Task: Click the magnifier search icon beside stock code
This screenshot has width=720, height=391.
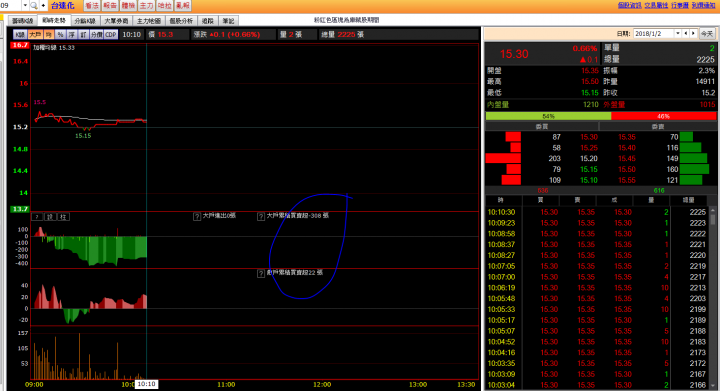Action: [x=34, y=6]
